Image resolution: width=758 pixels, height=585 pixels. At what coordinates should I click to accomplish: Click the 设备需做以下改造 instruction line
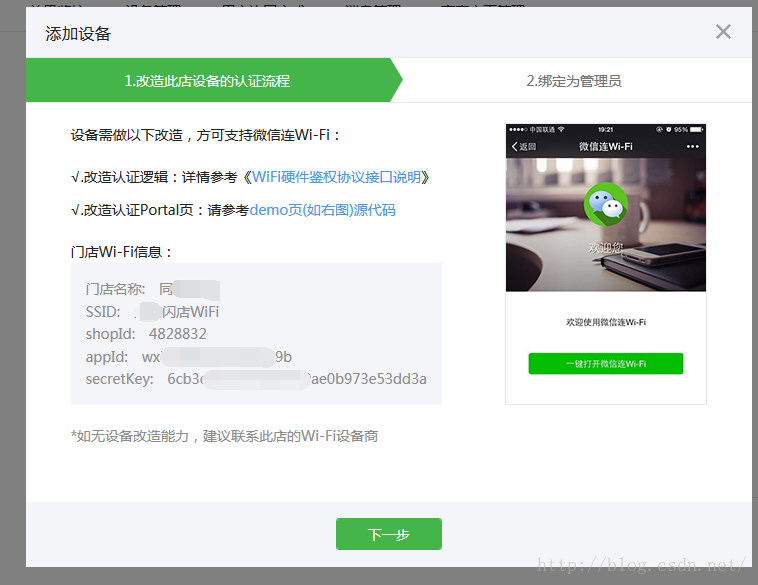pos(205,135)
